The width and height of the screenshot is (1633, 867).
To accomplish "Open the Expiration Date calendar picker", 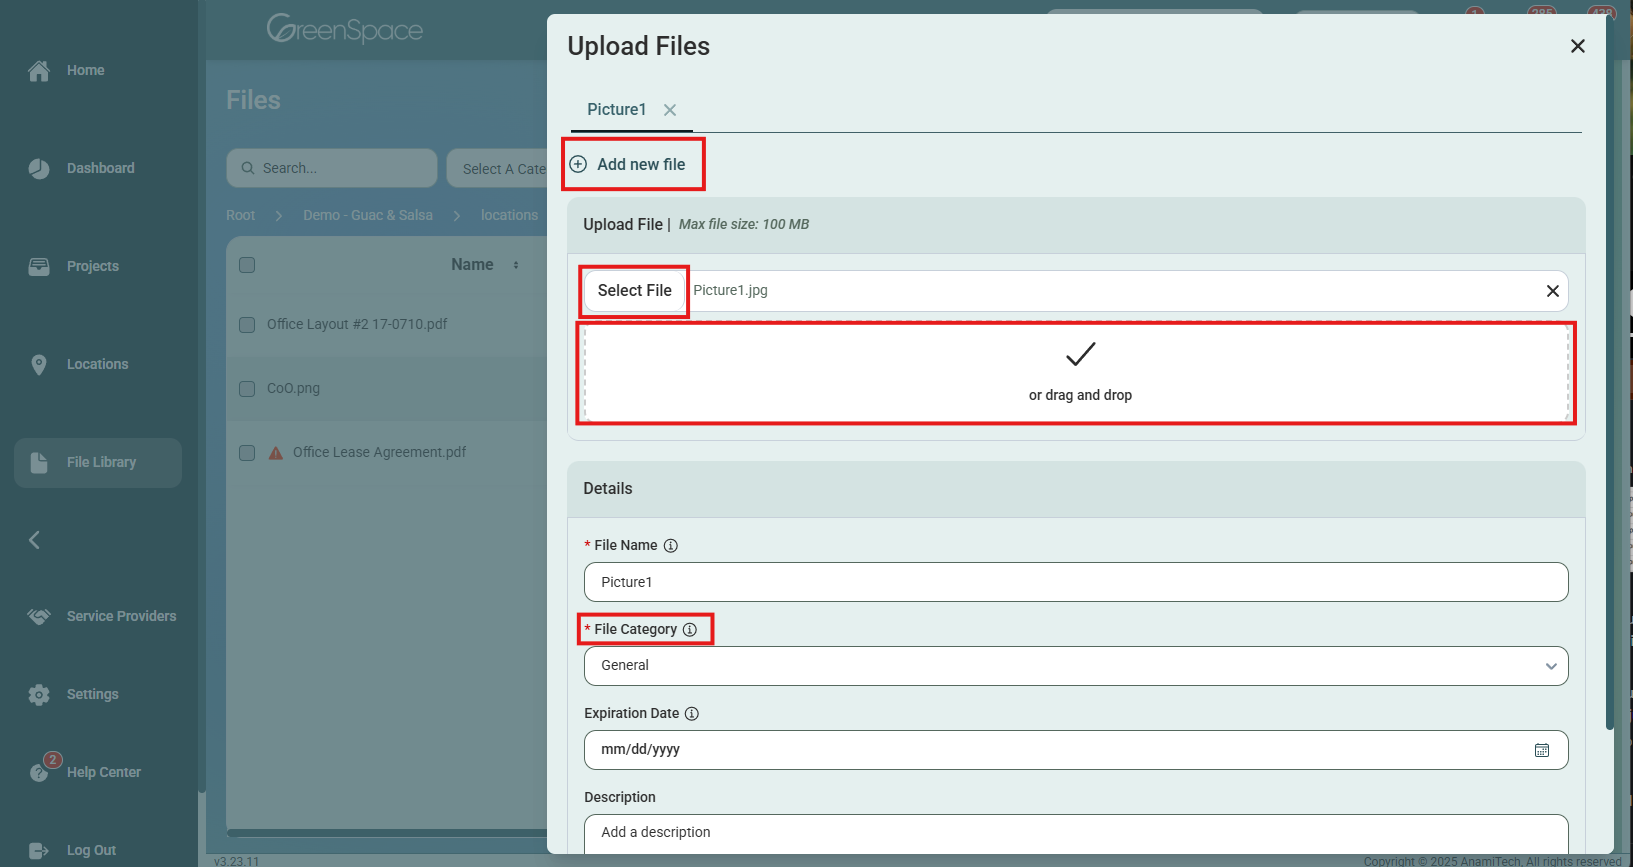I will pyautogui.click(x=1541, y=750).
